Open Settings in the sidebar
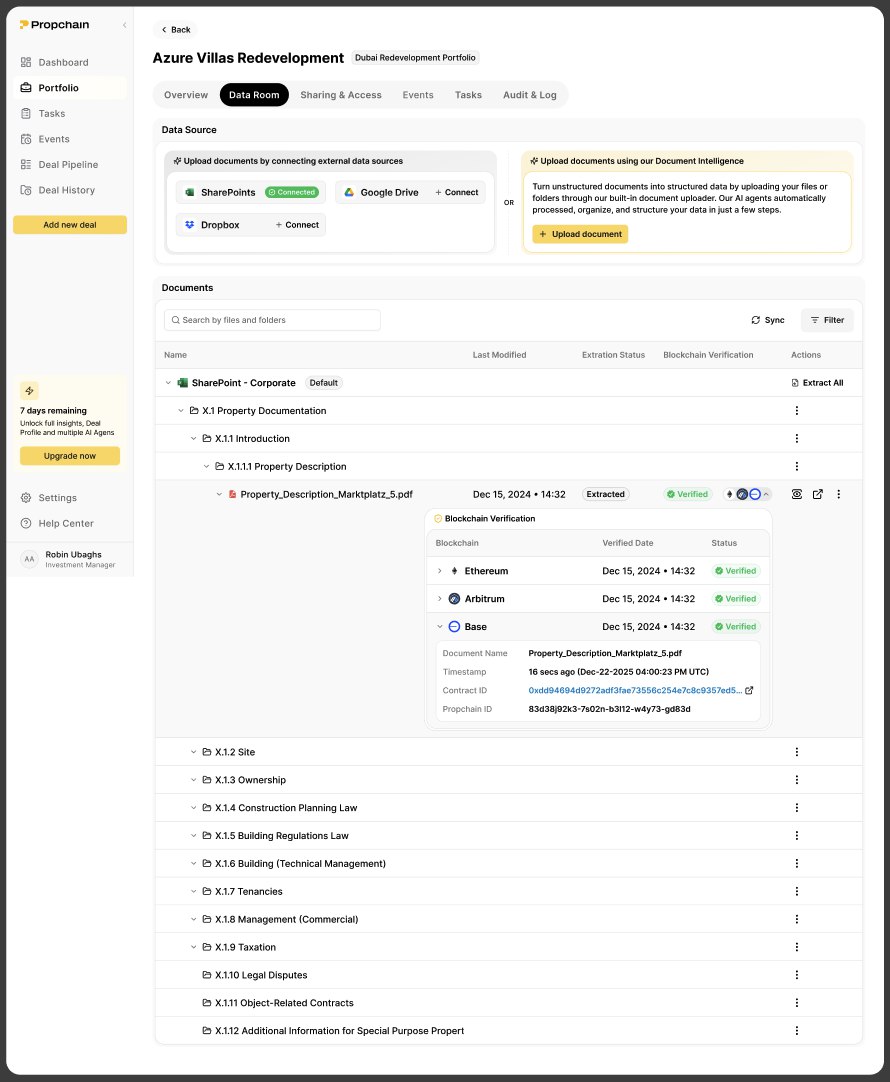This screenshot has height=1082, width=890. pos(69,498)
